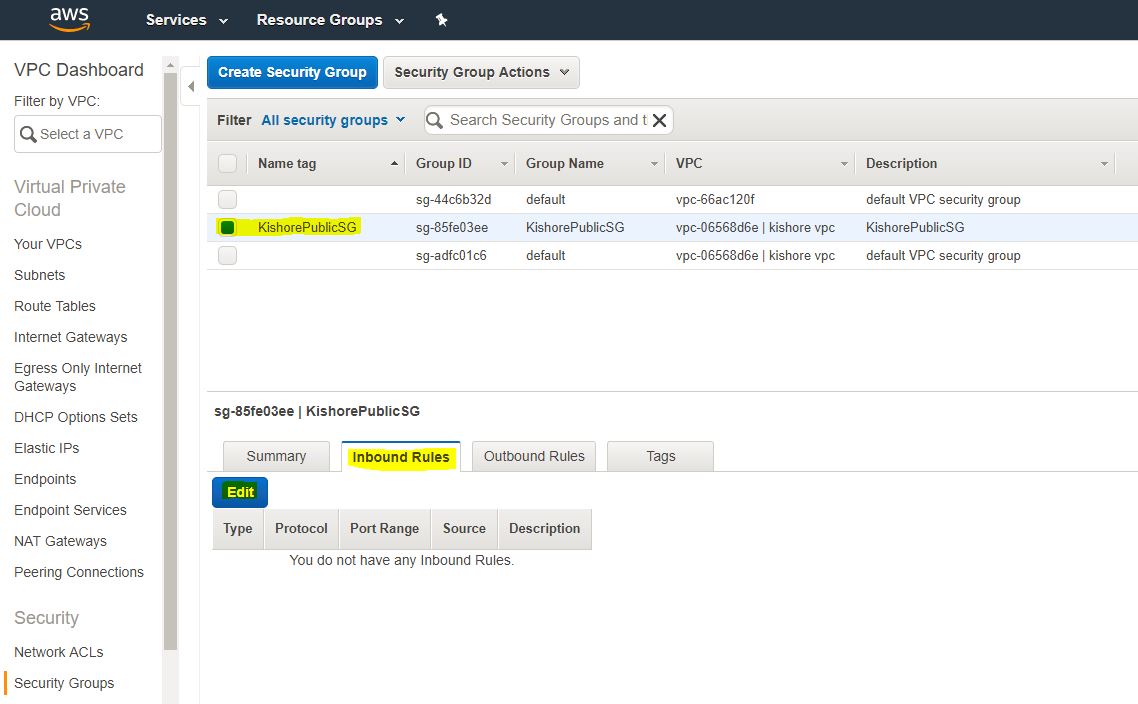Image resolution: width=1138 pixels, height=704 pixels.
Task: Click the Name tag sort arrow
Action: pyautogui.click(x=394, y=164)
